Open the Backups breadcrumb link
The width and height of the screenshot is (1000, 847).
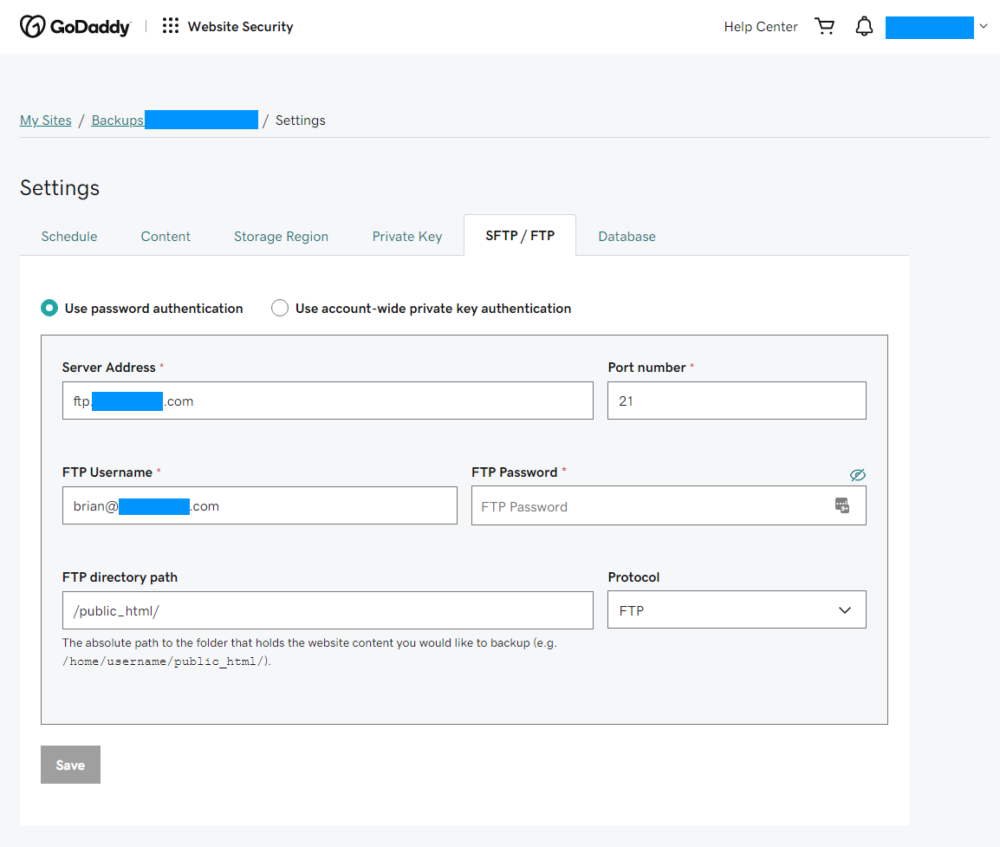(x=117, y=119)
